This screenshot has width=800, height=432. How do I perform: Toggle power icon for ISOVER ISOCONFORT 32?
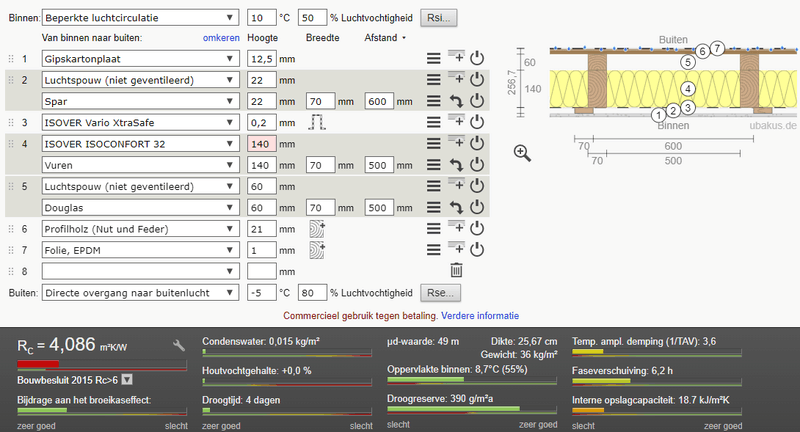point(477,143)
